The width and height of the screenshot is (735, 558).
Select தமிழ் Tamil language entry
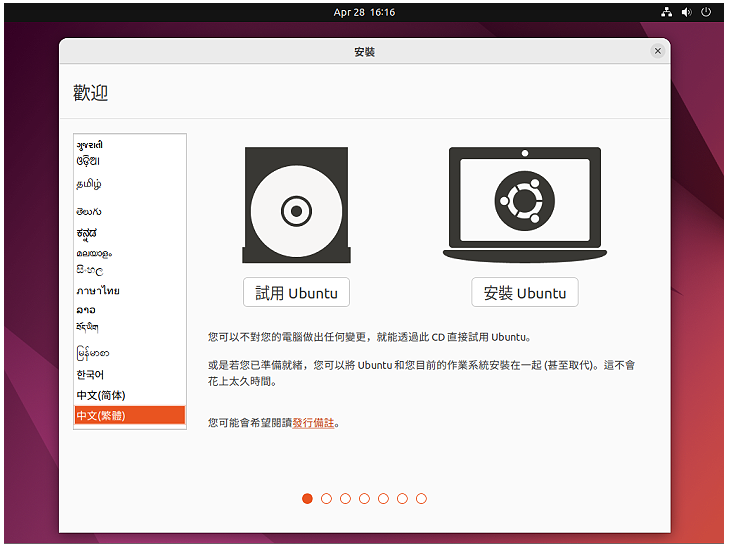(x=130, y=183)
